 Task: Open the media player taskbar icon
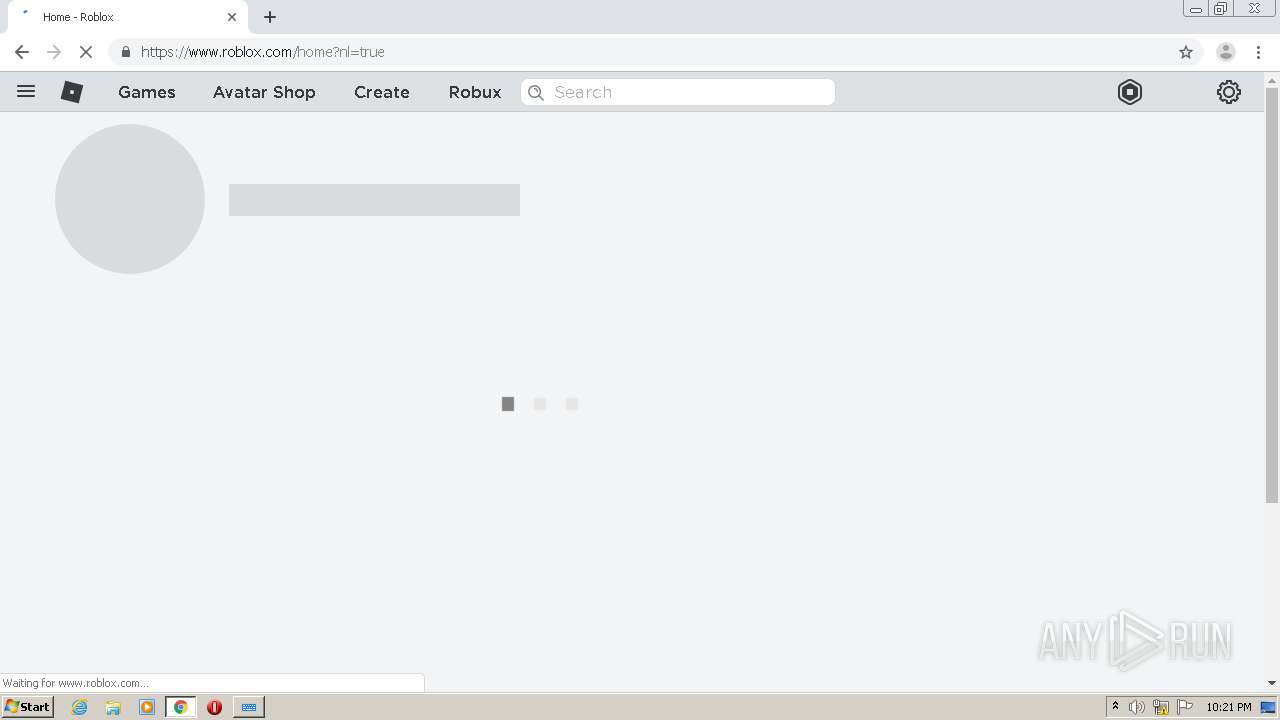(x=147, y=707)
